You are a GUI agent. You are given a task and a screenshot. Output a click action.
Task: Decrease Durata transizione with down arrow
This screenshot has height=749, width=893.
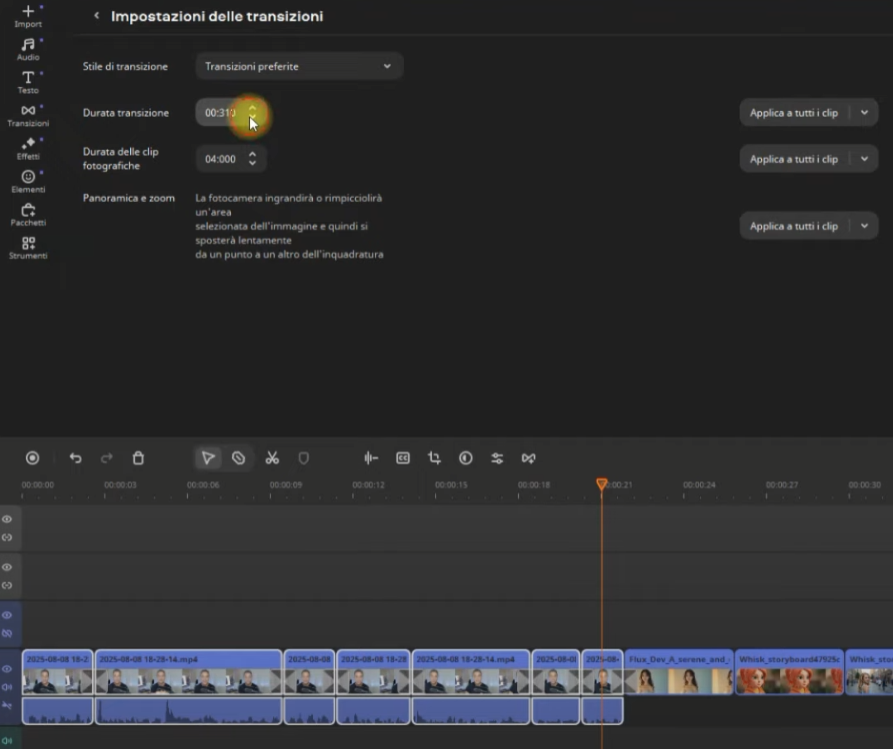(252, 118)
